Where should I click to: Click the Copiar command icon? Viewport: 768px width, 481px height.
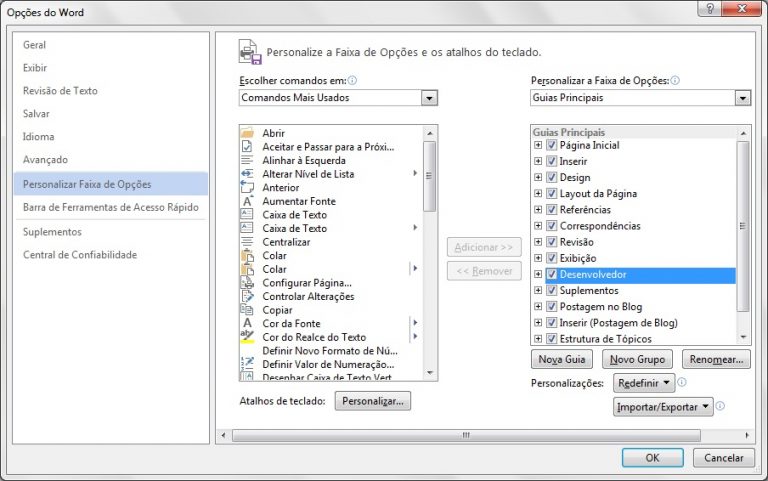click(x=247, y=310)
